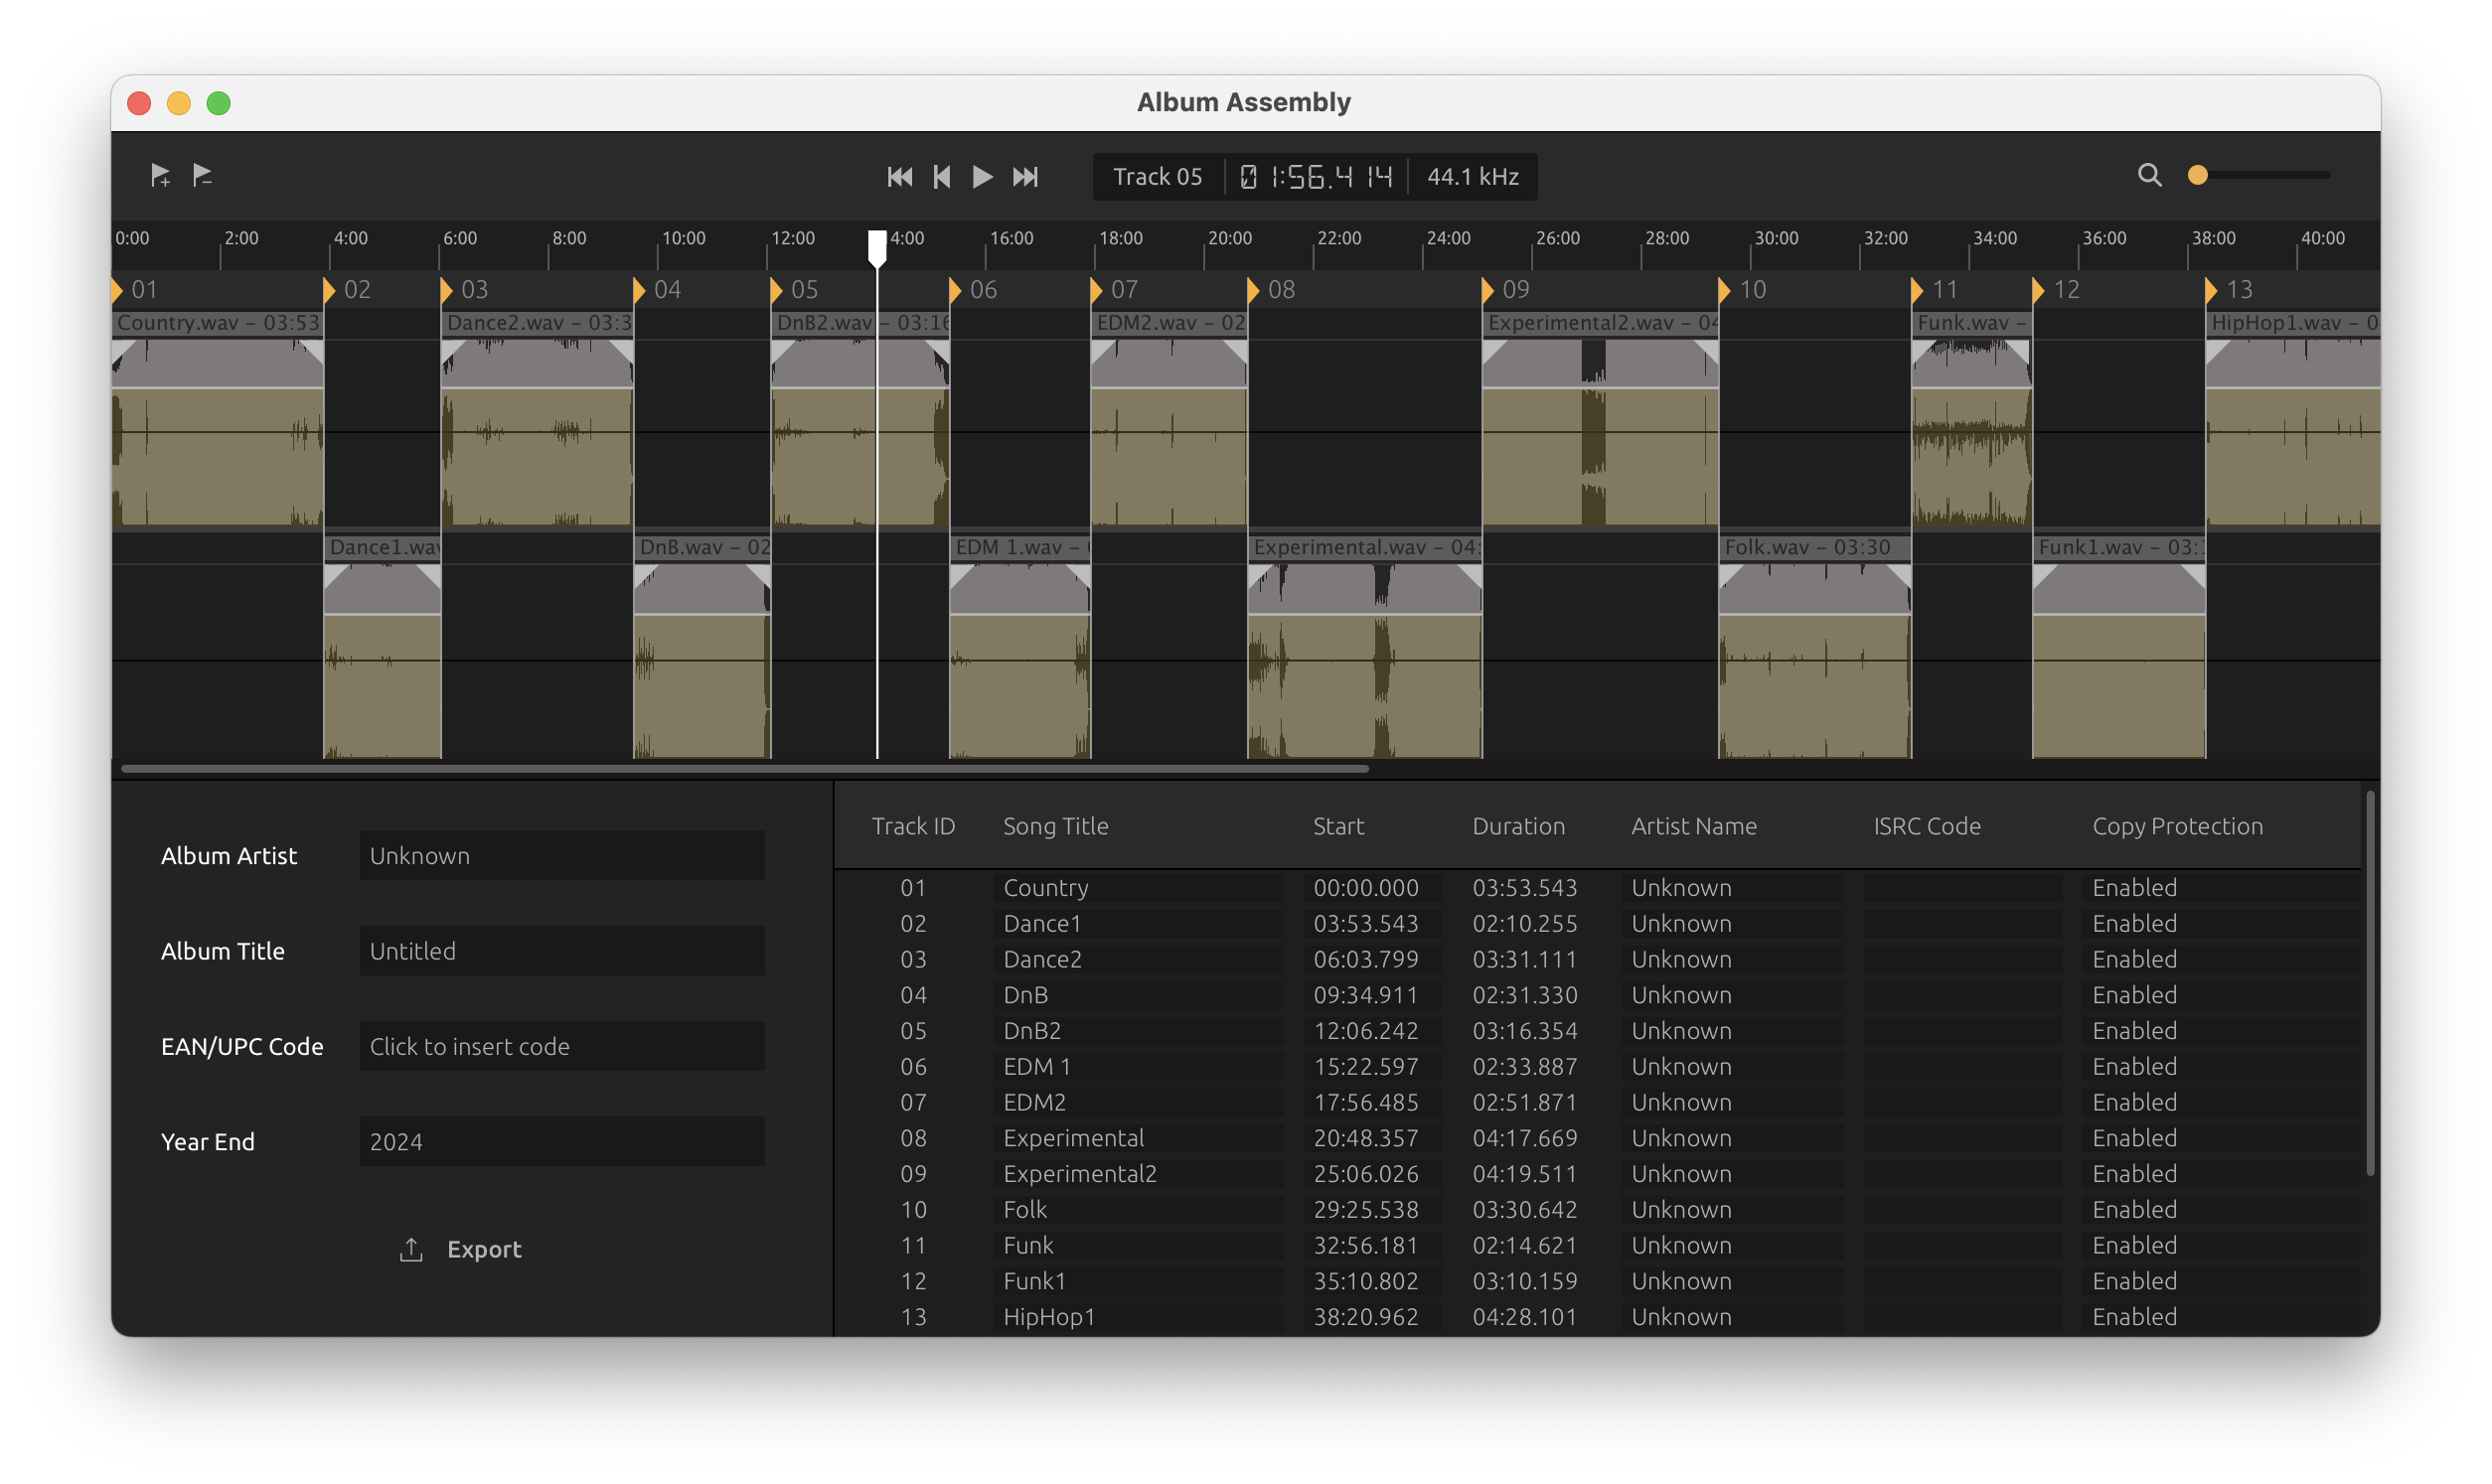This screenshot has height=1484, width=2492.
Task: Click the 44.1 kHz sample rate display
Action: (x=1473, y=177)
